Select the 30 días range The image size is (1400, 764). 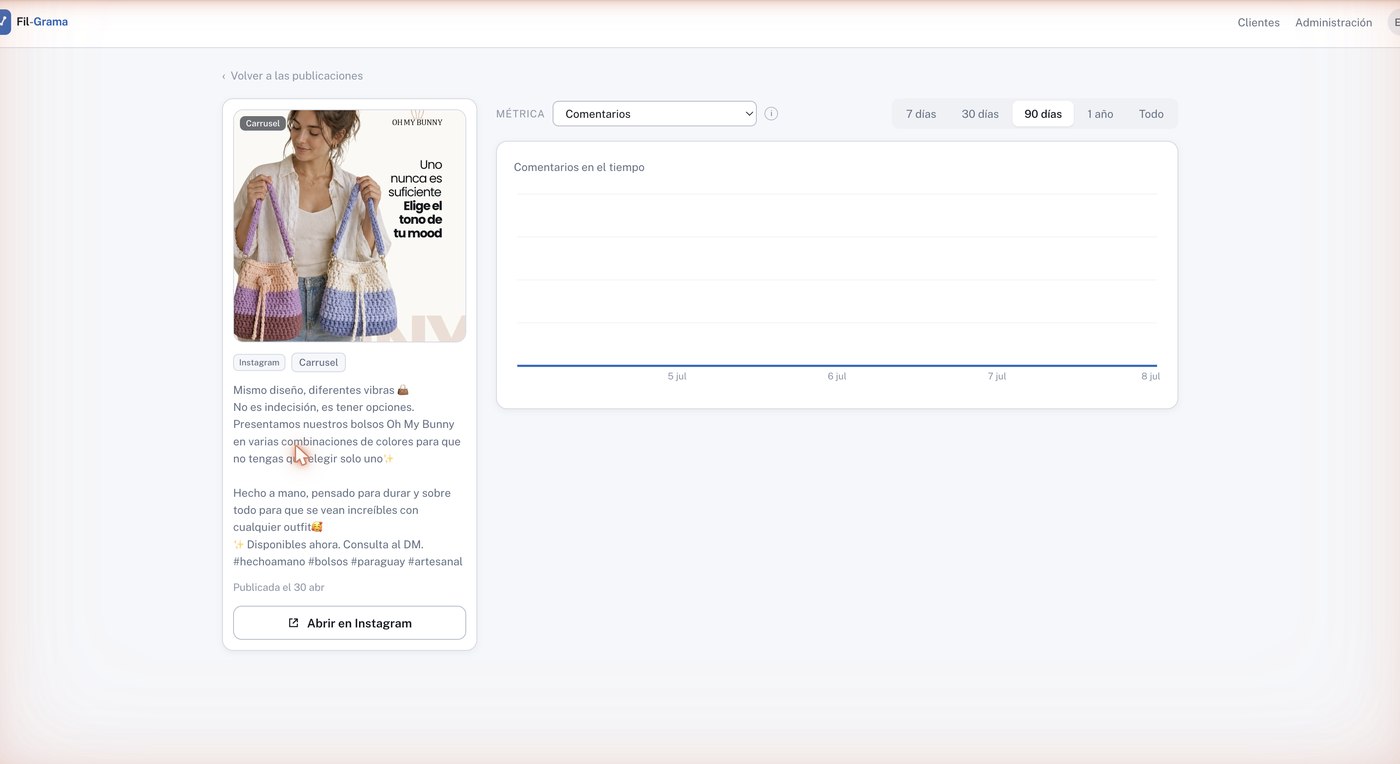(980, 114)
